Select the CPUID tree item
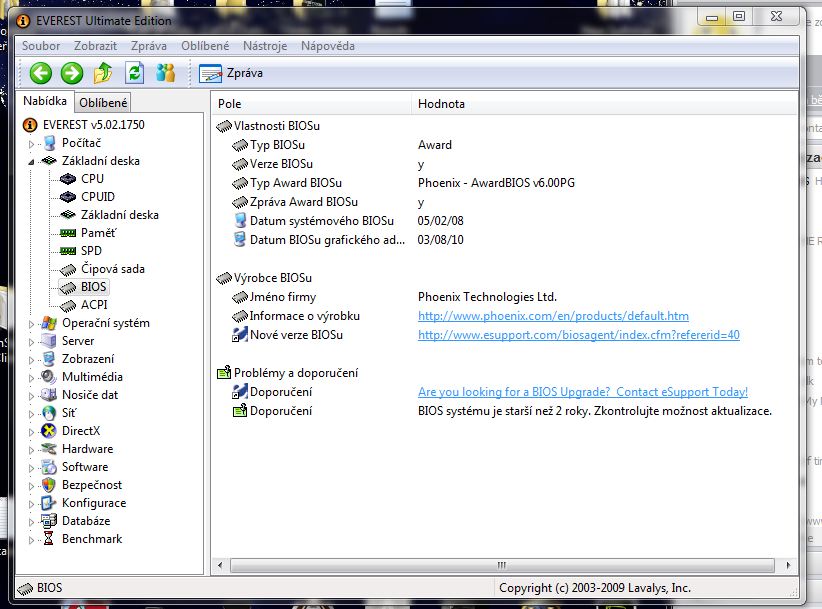Image resolution: width=822 pixels, height=609 pixels. tap(98, 197)
